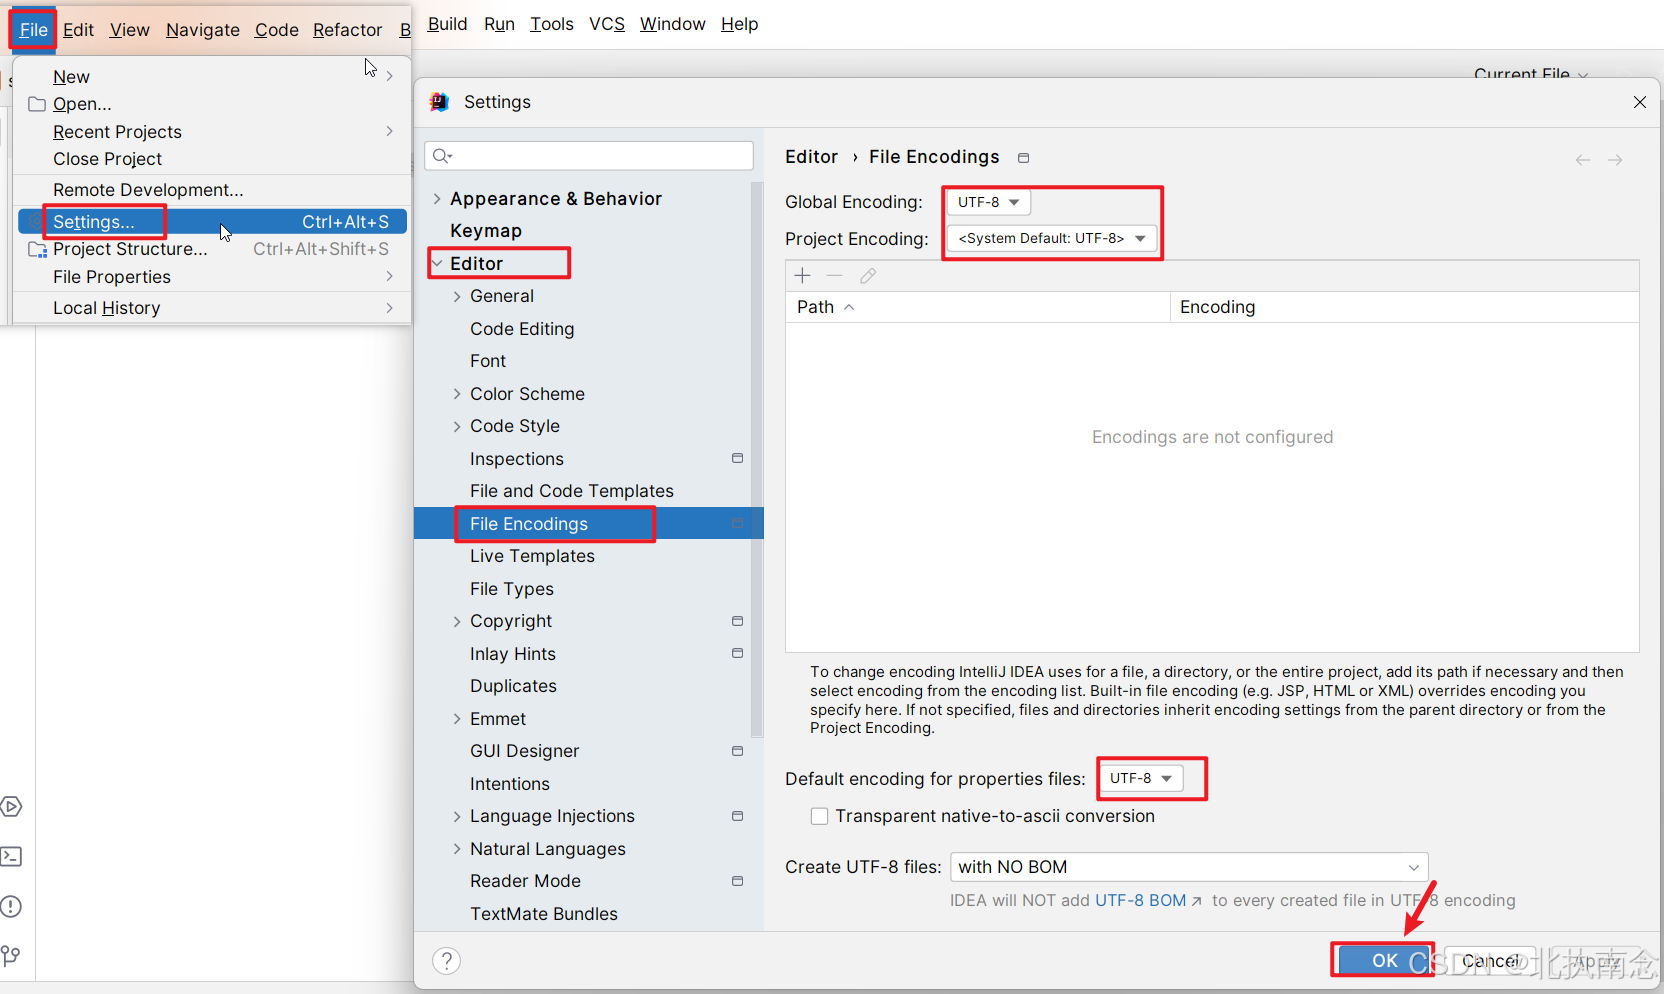Open Recent Projects submenu
This screenshot has height=994, width=1664.
tap(212, 132)
